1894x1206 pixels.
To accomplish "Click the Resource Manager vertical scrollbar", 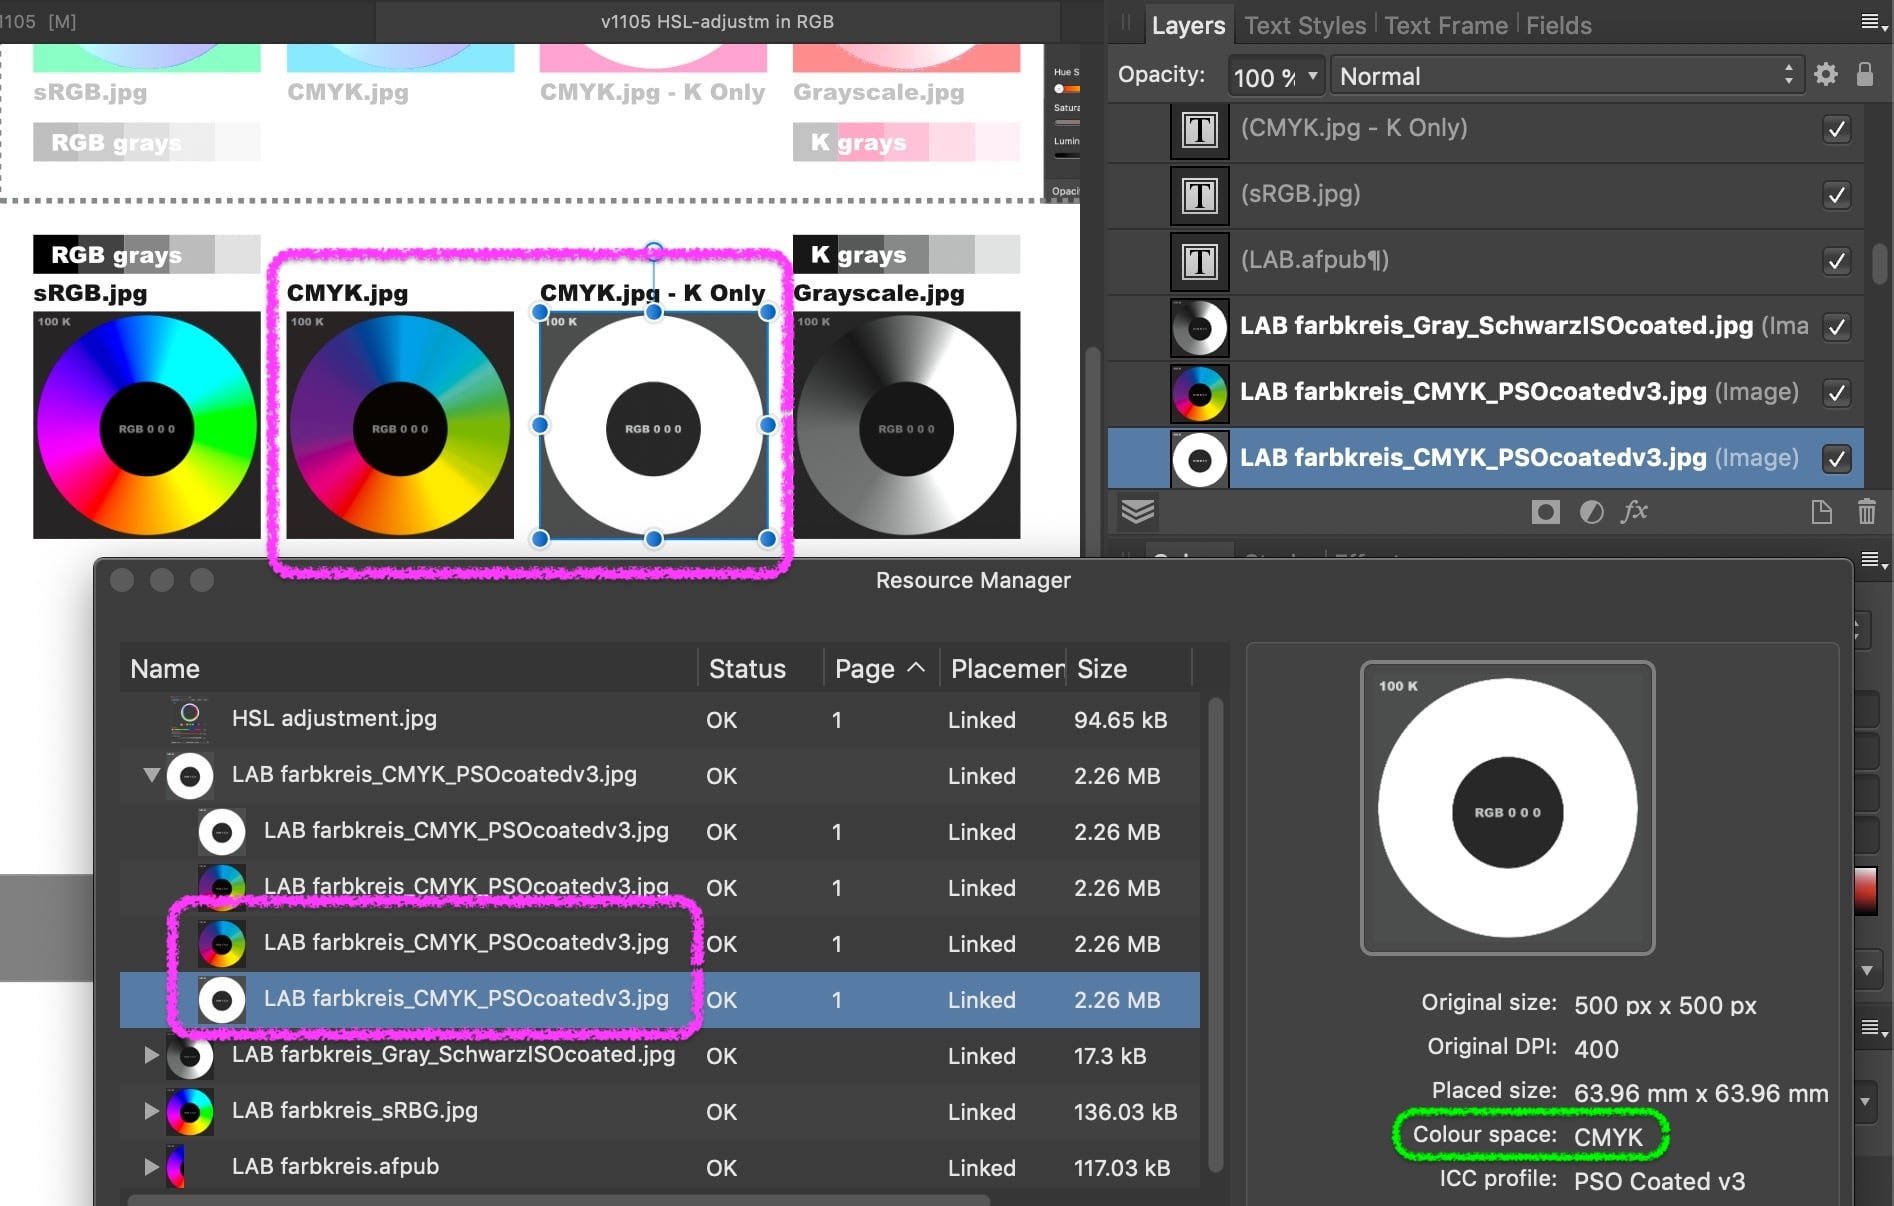I will pos(1215,935).
